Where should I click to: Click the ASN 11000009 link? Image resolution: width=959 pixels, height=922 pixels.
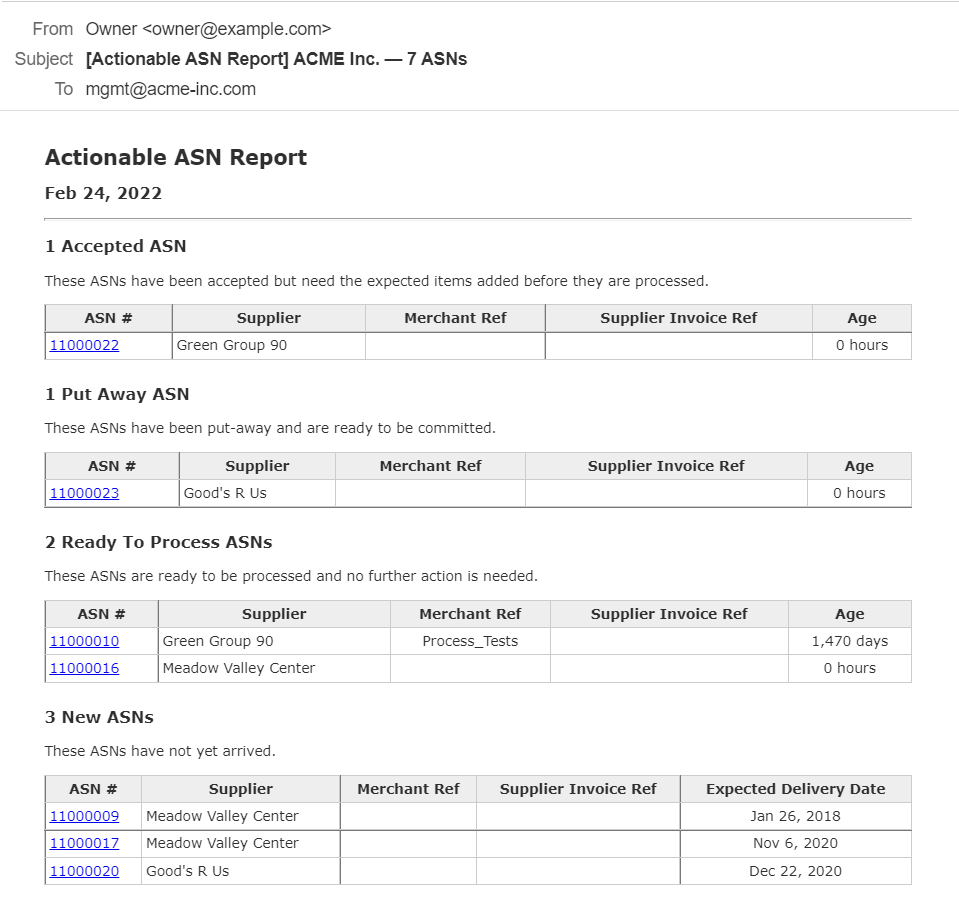[x=84, y=816]
